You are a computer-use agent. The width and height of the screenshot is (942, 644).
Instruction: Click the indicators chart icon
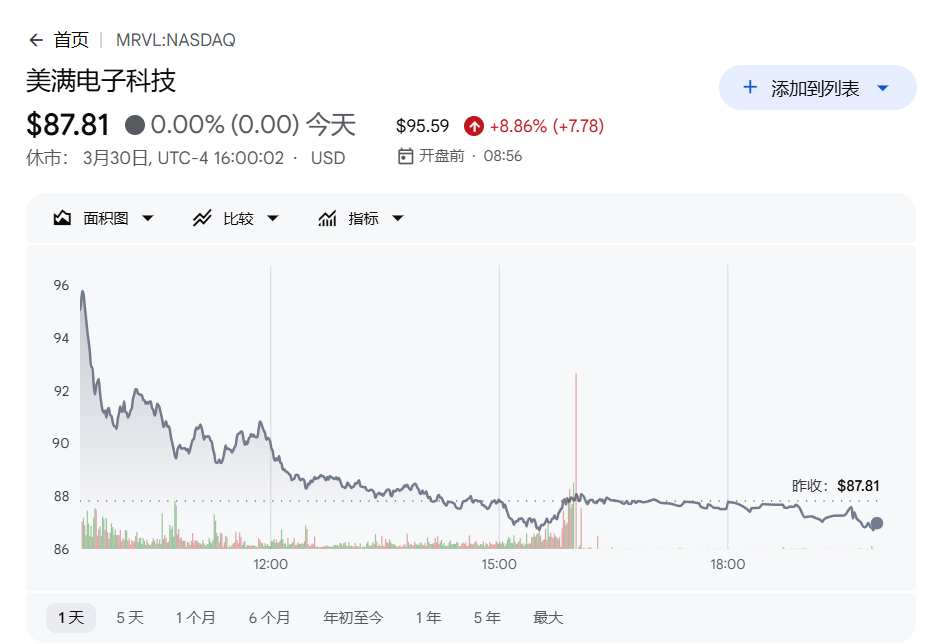click(x=327, y=218)
